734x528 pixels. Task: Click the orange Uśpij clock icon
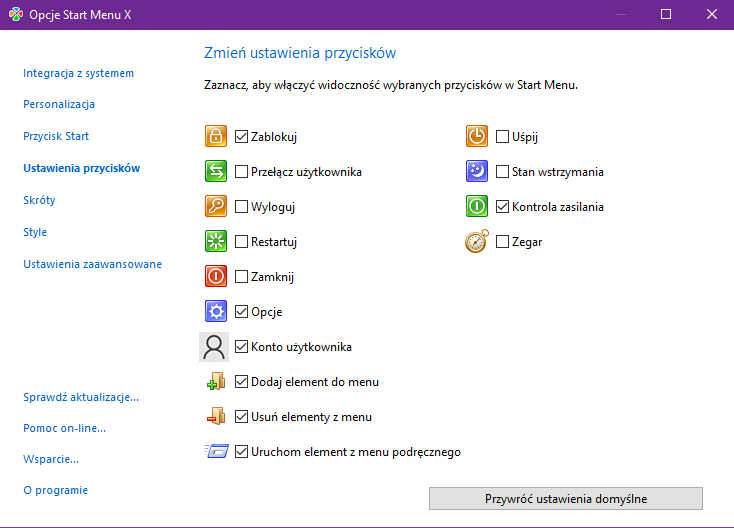click(477, 136)
